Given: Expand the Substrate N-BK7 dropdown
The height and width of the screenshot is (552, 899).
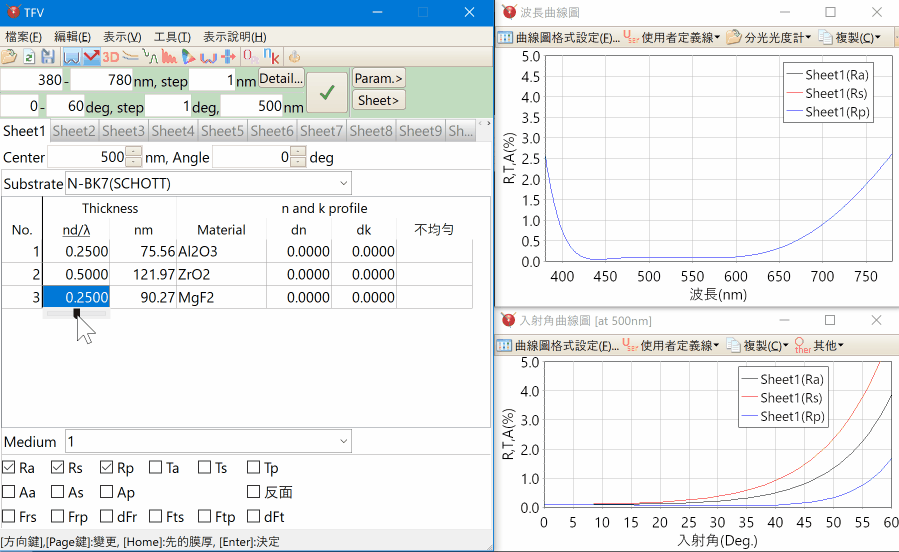Looking at the screenshot, I should [343, 184].
